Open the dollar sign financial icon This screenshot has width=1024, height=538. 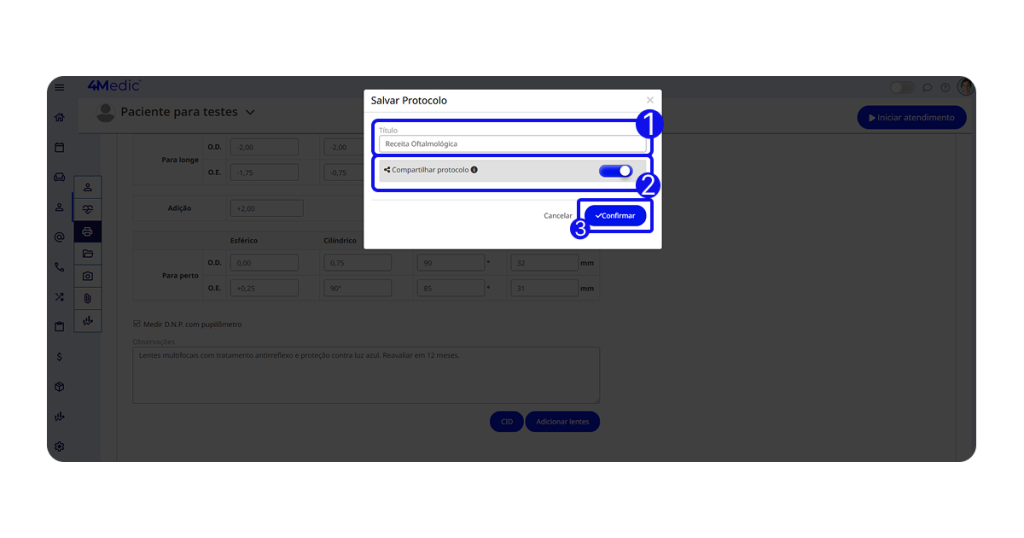coord(59,356)
